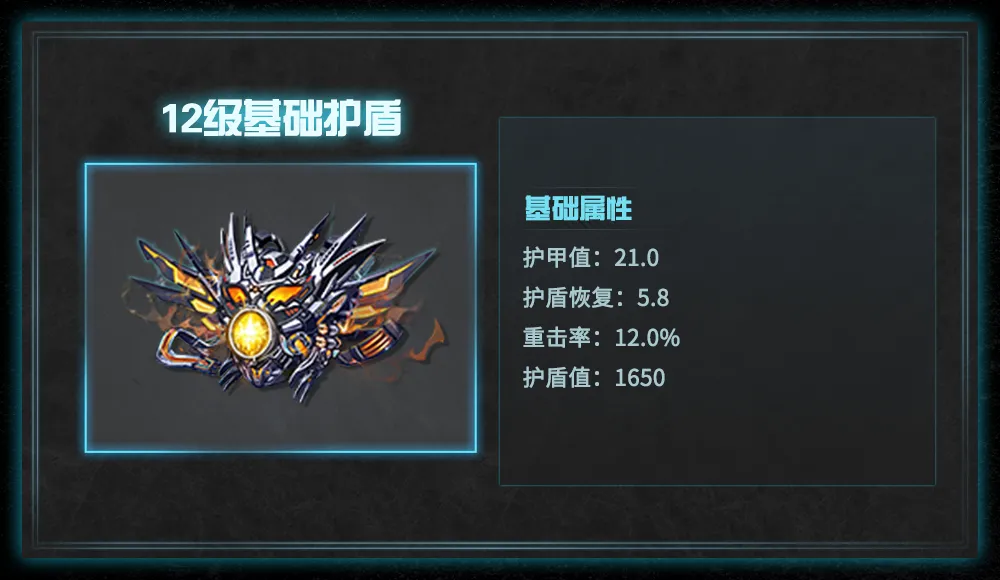
Task: Click the blue glowing image frame border
Action: [x=281, y=165]
